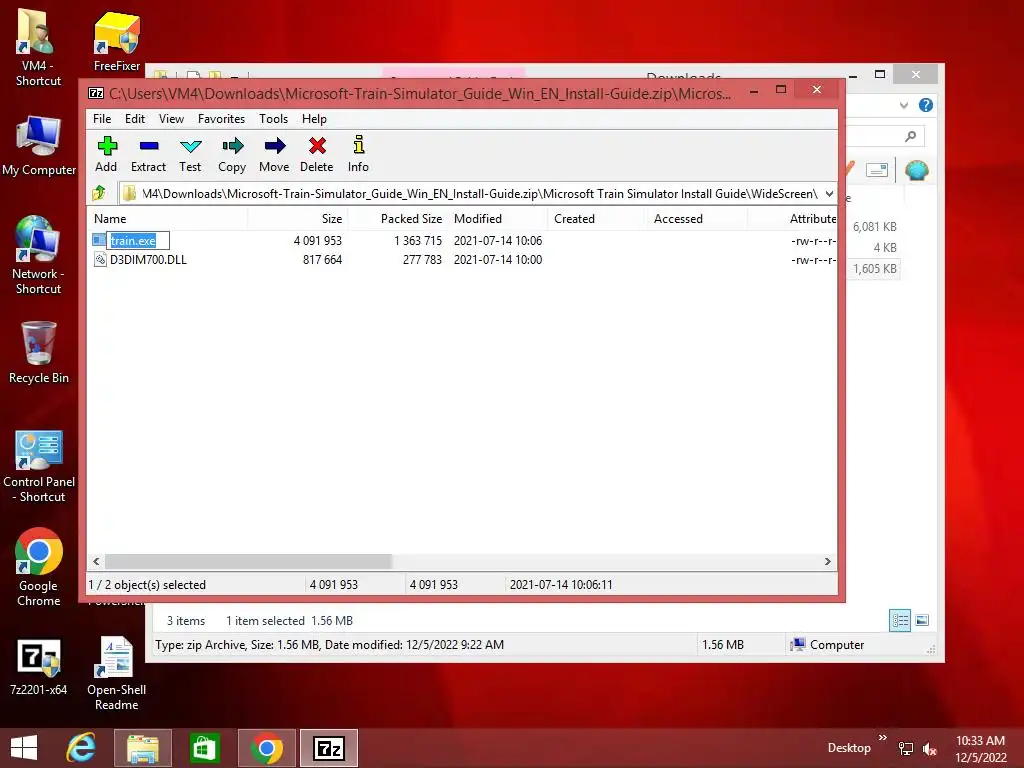
Task: Click the 1,605 KB entry in the Downloads window
Action: click(x=874, y=268)
